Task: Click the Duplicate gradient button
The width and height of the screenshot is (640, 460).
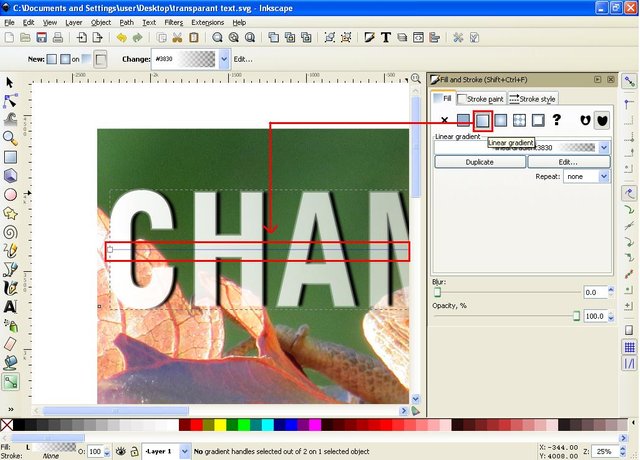Action: click(x=480, y=162)
